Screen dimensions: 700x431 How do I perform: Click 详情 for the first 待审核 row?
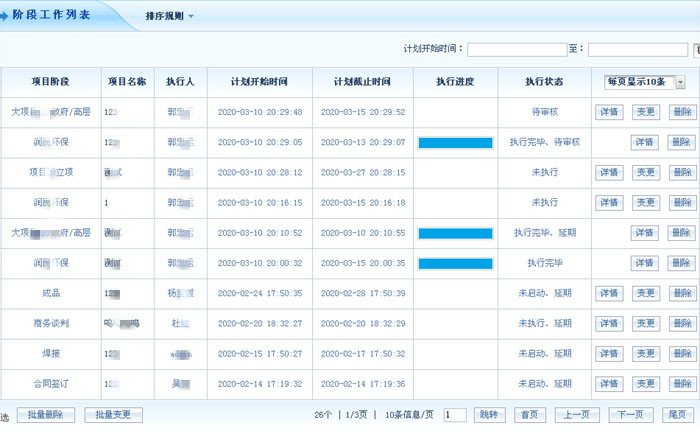[x=609, y=113]
